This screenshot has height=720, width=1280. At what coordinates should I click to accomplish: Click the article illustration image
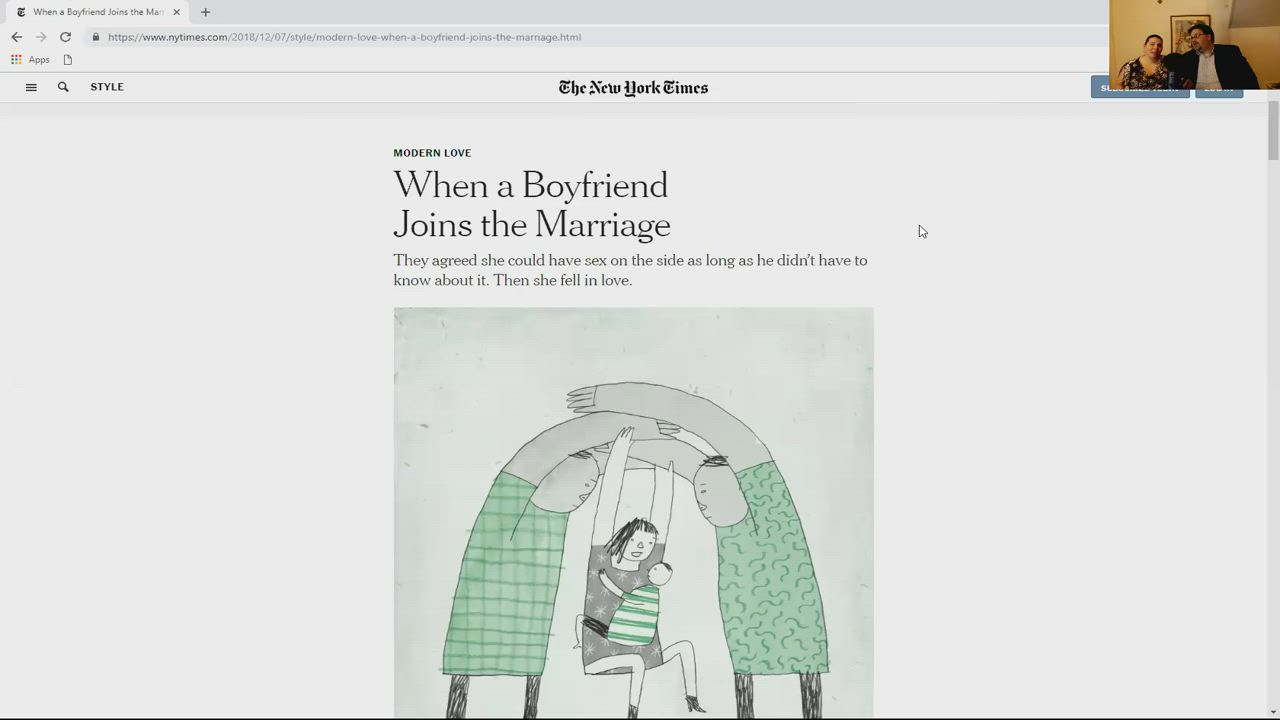tap(633, 512)
